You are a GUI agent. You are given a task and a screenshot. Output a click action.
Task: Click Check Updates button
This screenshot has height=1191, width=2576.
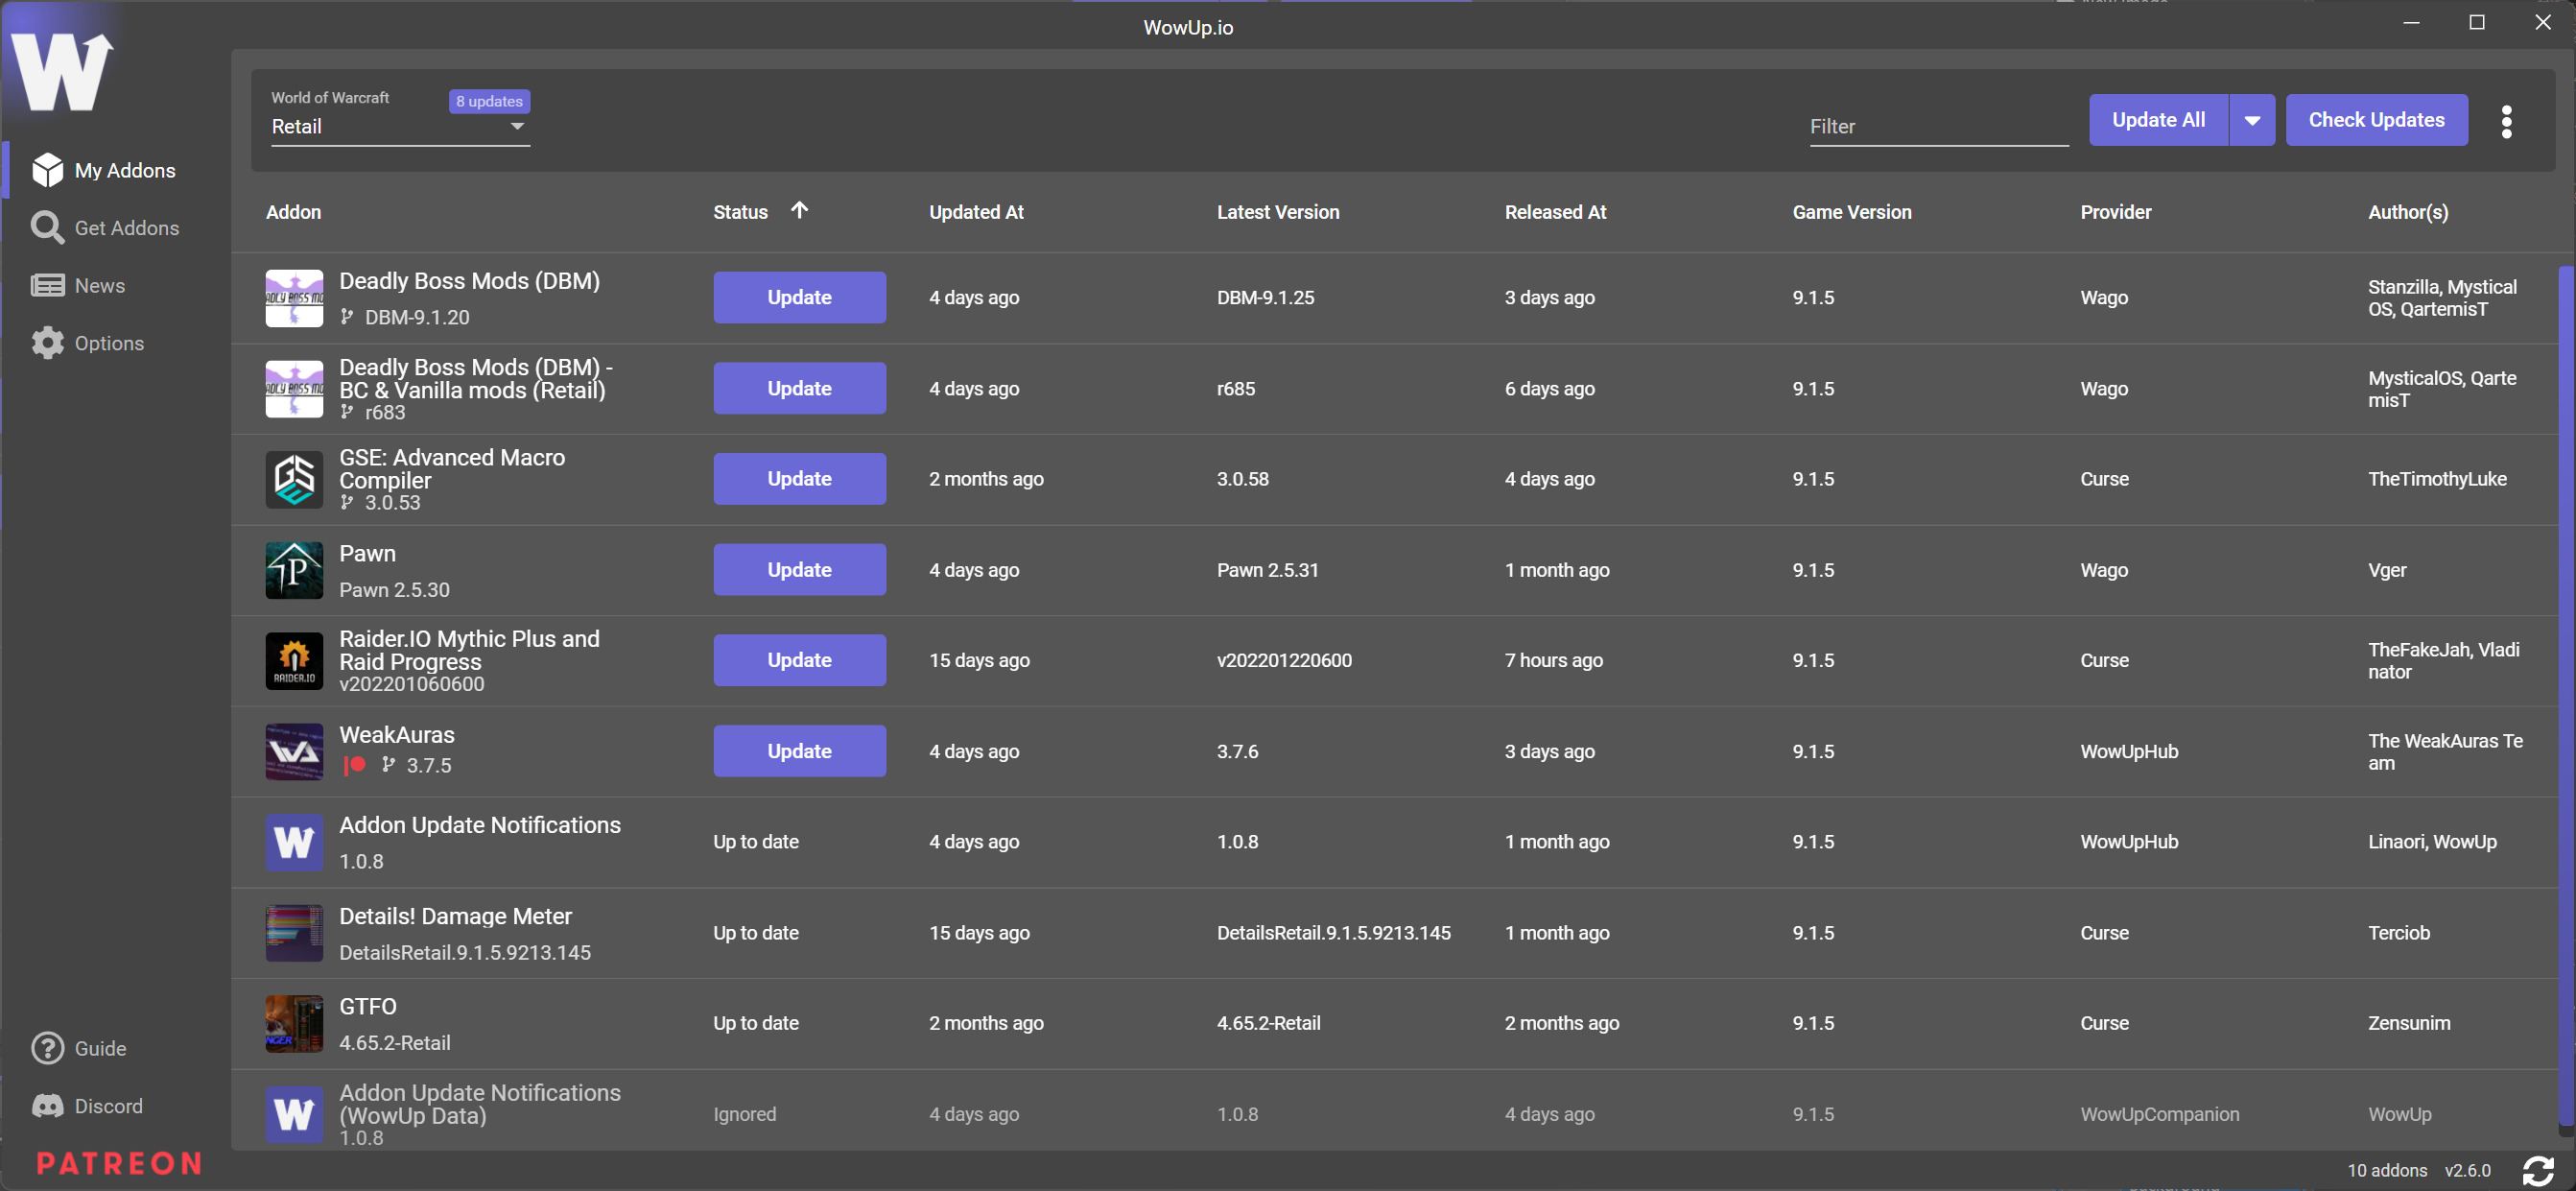[2377, 120]
